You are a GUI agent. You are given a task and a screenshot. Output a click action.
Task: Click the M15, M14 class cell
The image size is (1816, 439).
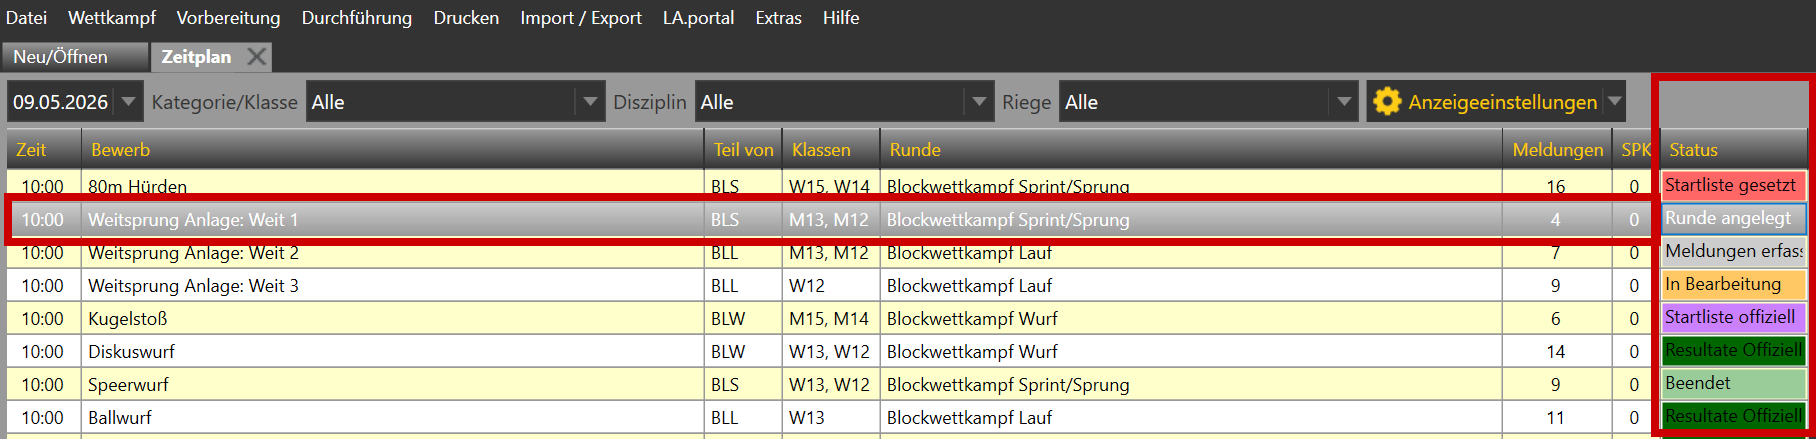[x=829, y=318]
